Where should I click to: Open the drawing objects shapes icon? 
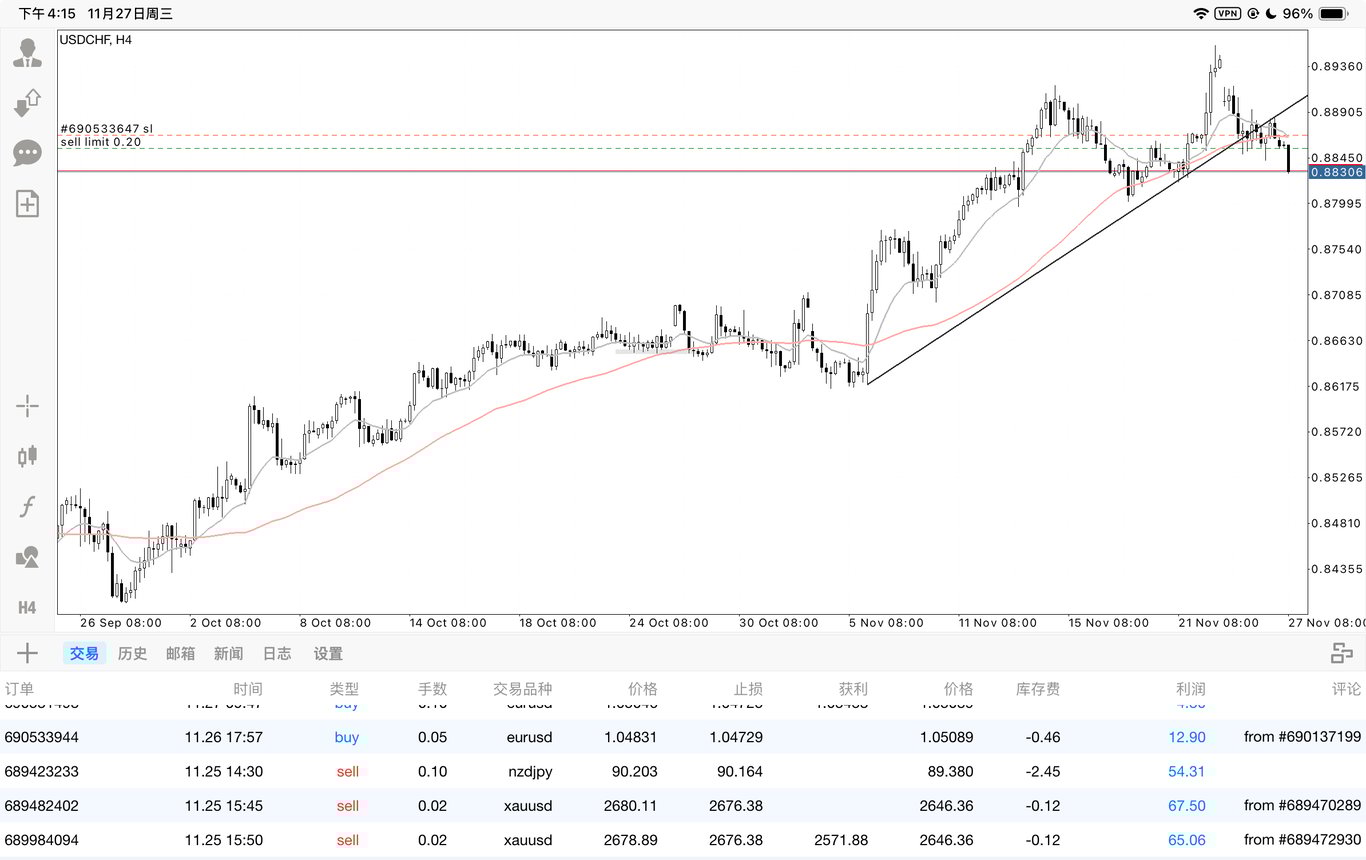27,558
